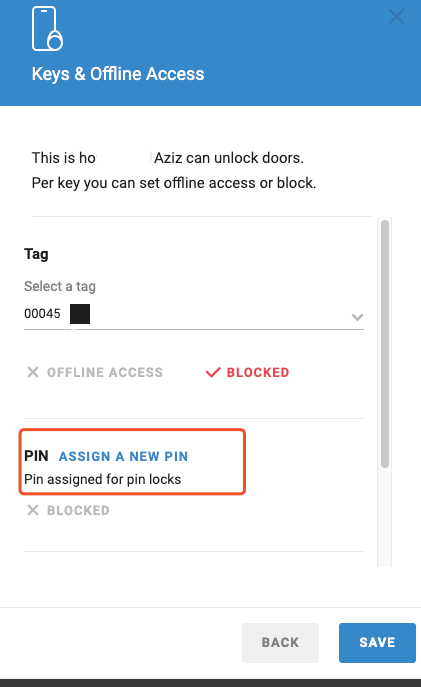Image resolution: width=421 pixels, height=687 pixels.
Task: Click the Back button
Action: coord(280,643)
